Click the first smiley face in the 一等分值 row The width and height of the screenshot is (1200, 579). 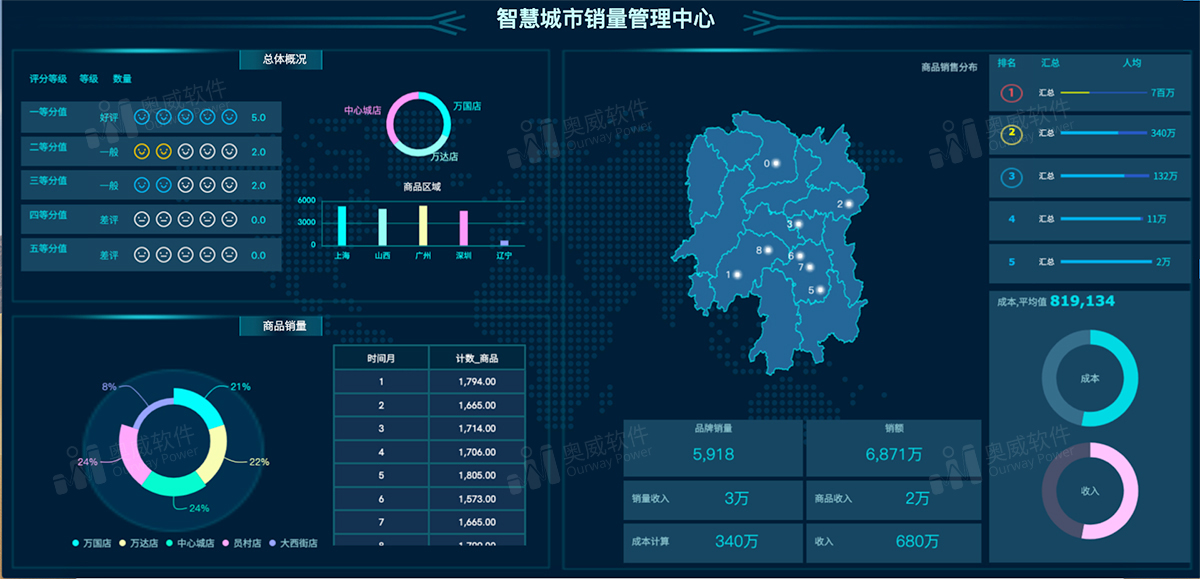pos(141,118)
